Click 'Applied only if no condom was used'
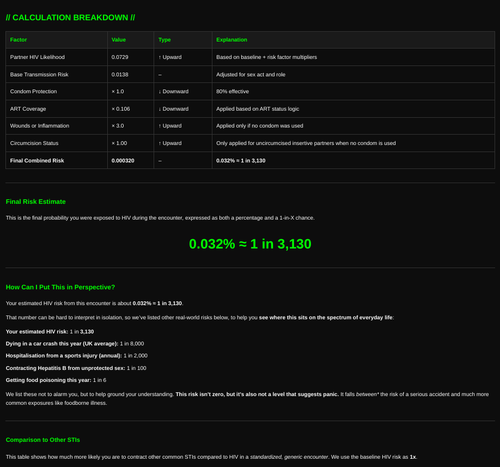Viewport: 500px width, 467px height. point(260,126)
